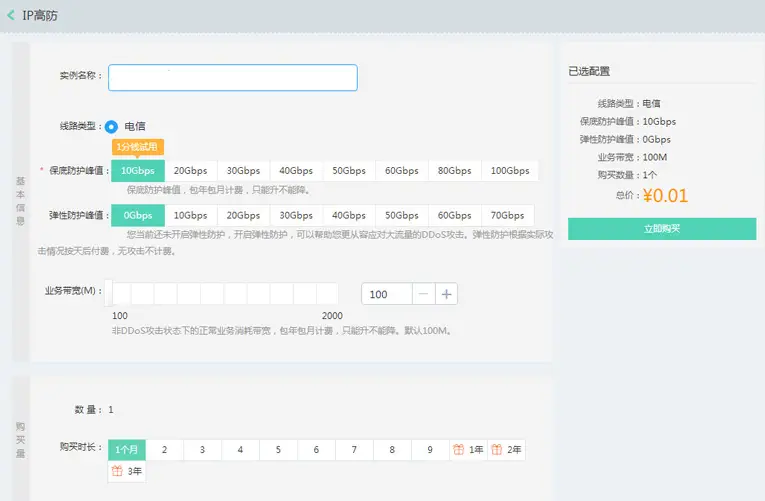The height and width of the screenshot is (501, 765).
Task: Choose 100Gbps base protection peak
Action: click(510, 171)
